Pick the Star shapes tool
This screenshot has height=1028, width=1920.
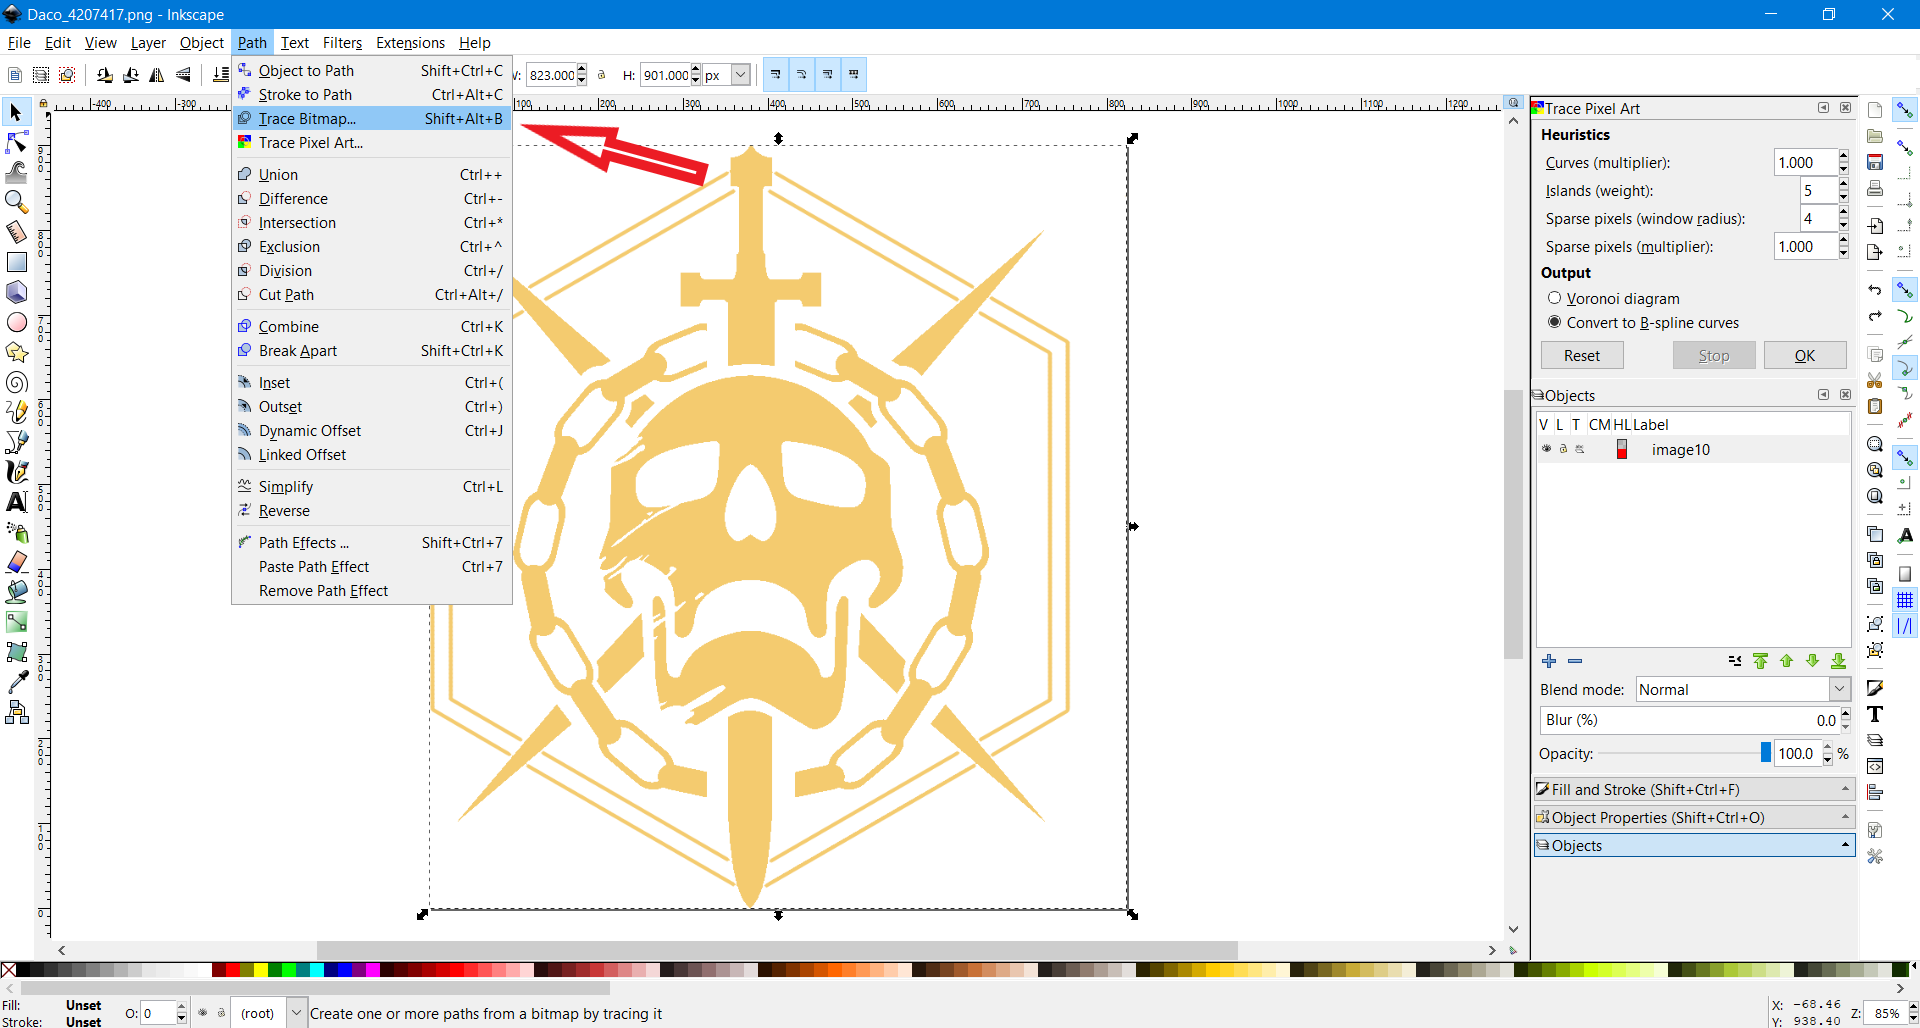point(16,352)
